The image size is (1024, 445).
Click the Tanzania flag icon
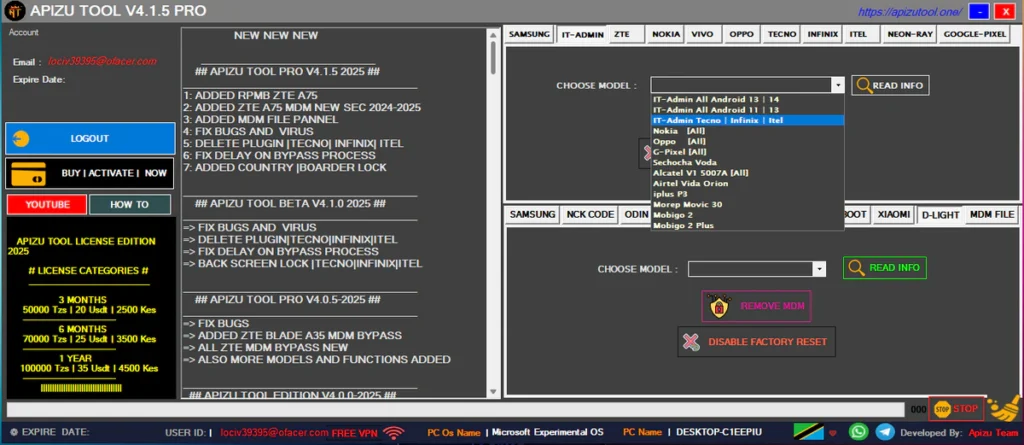pyautogui.click(x=808, y=432)
